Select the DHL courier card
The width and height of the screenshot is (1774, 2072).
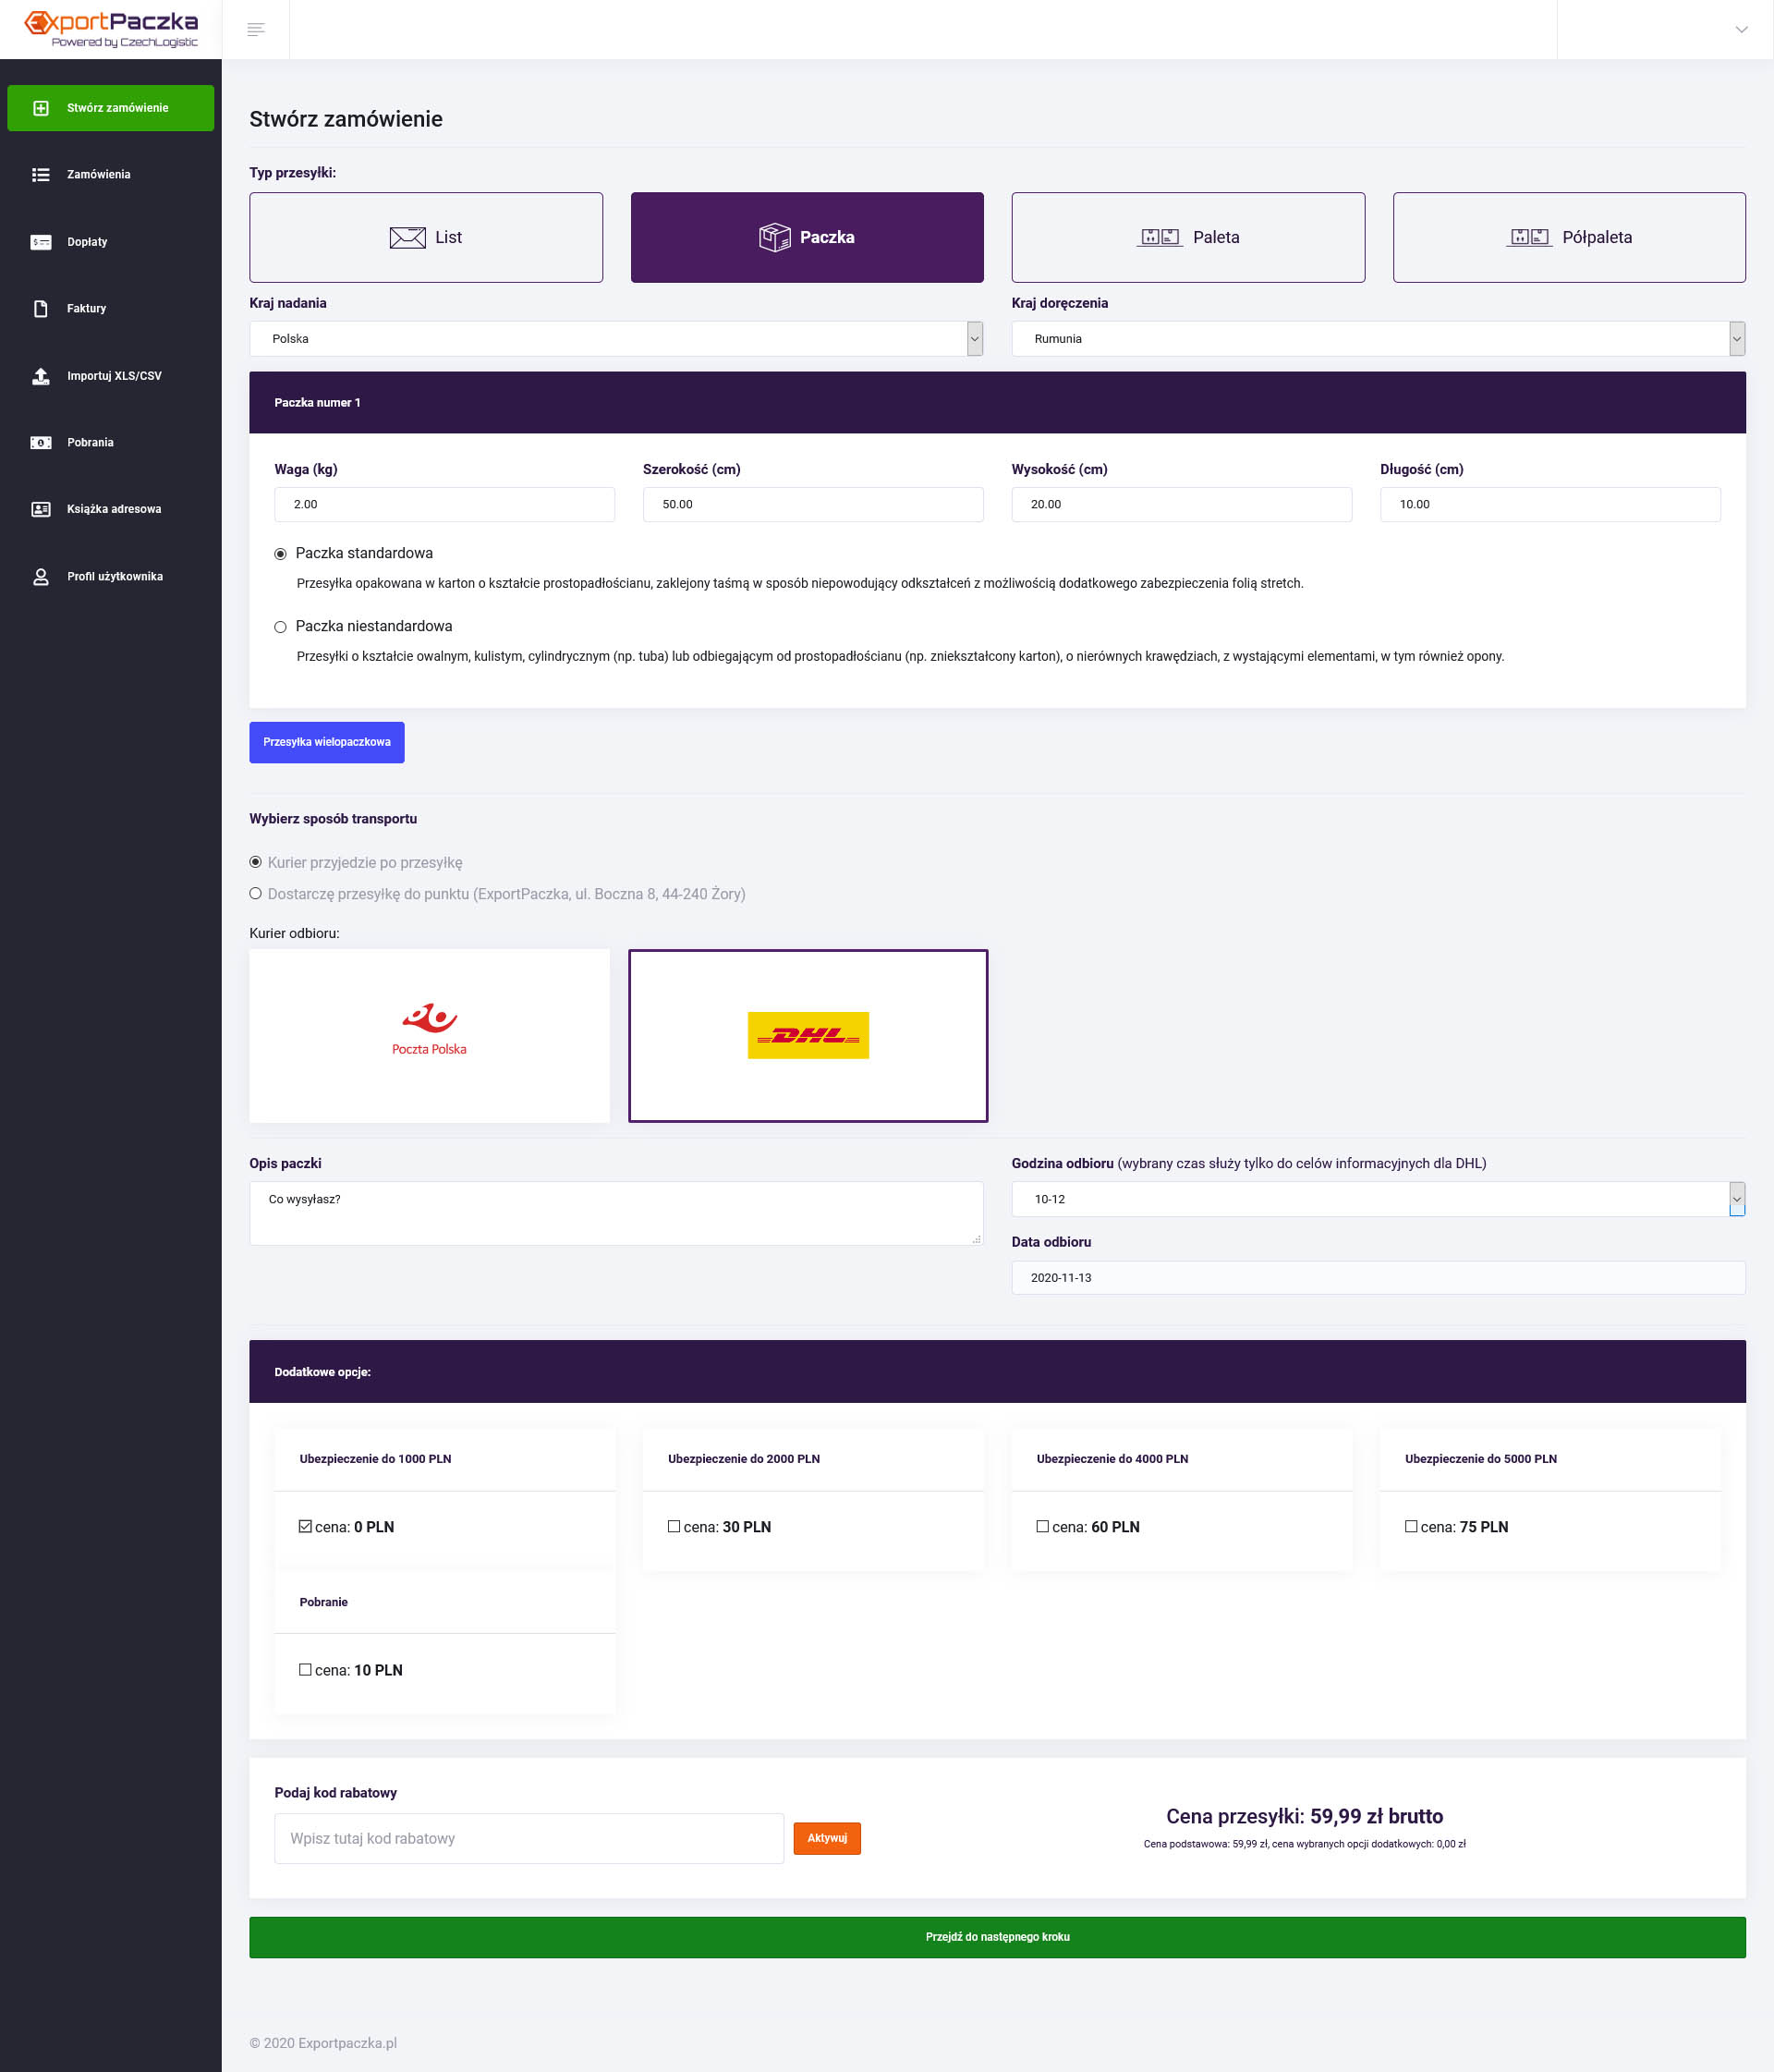808,1036
